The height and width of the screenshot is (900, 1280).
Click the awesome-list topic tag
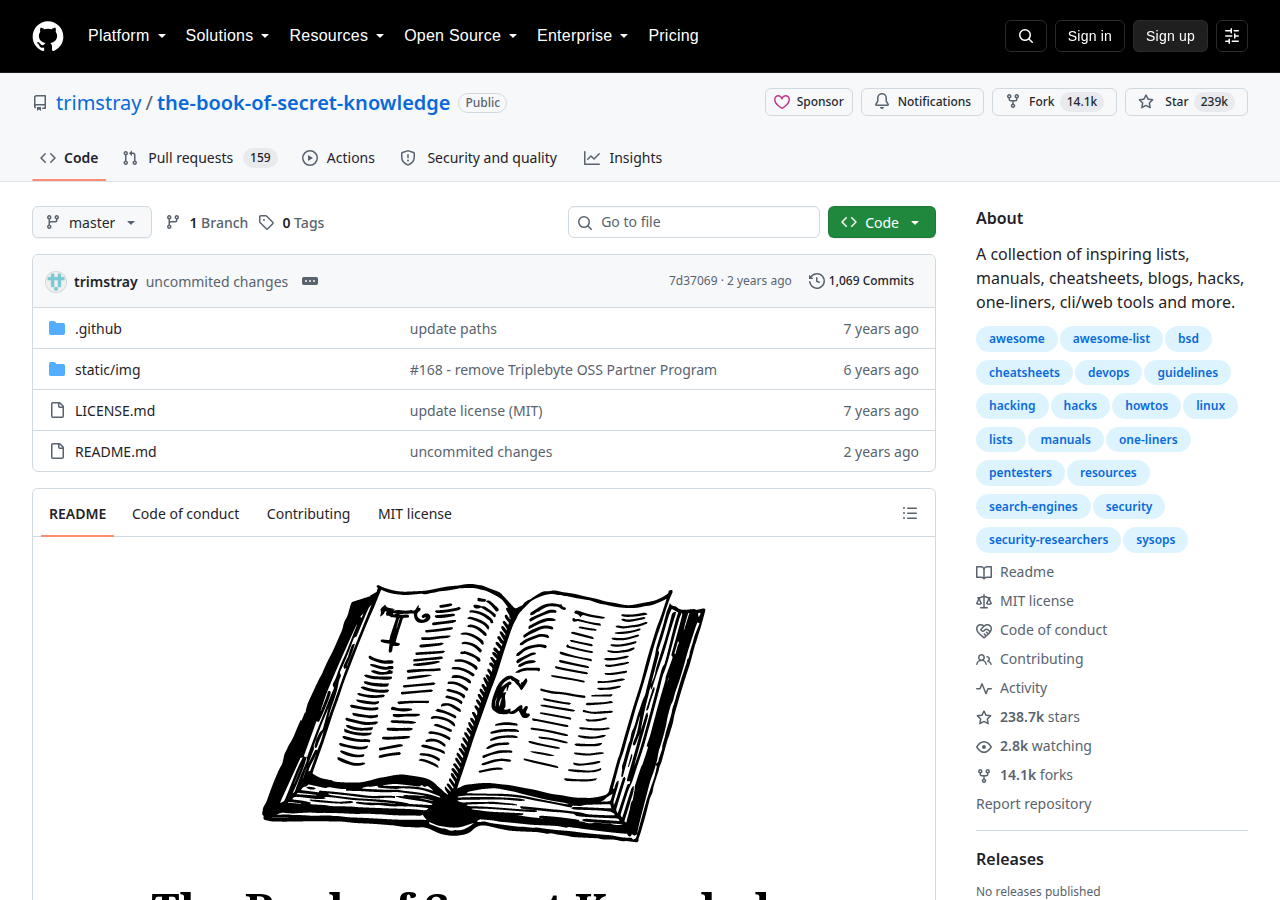(1111, 339)
